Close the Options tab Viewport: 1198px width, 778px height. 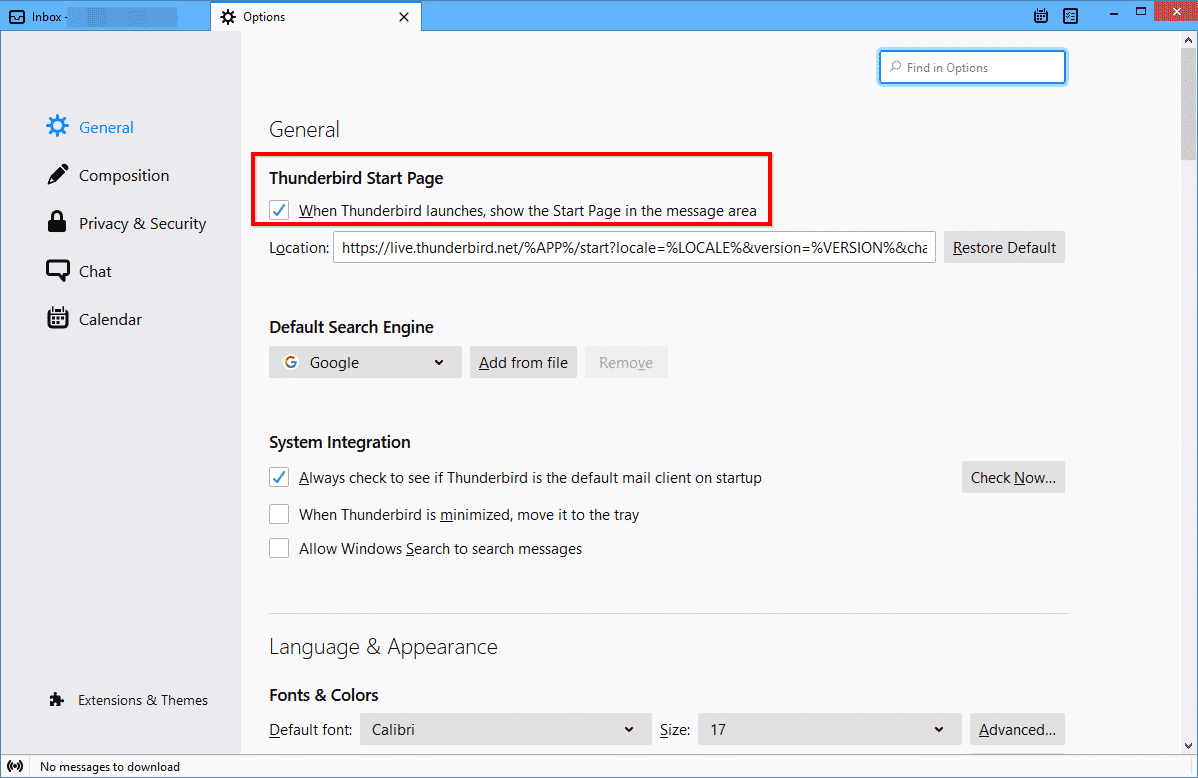(x=404, y=17)
